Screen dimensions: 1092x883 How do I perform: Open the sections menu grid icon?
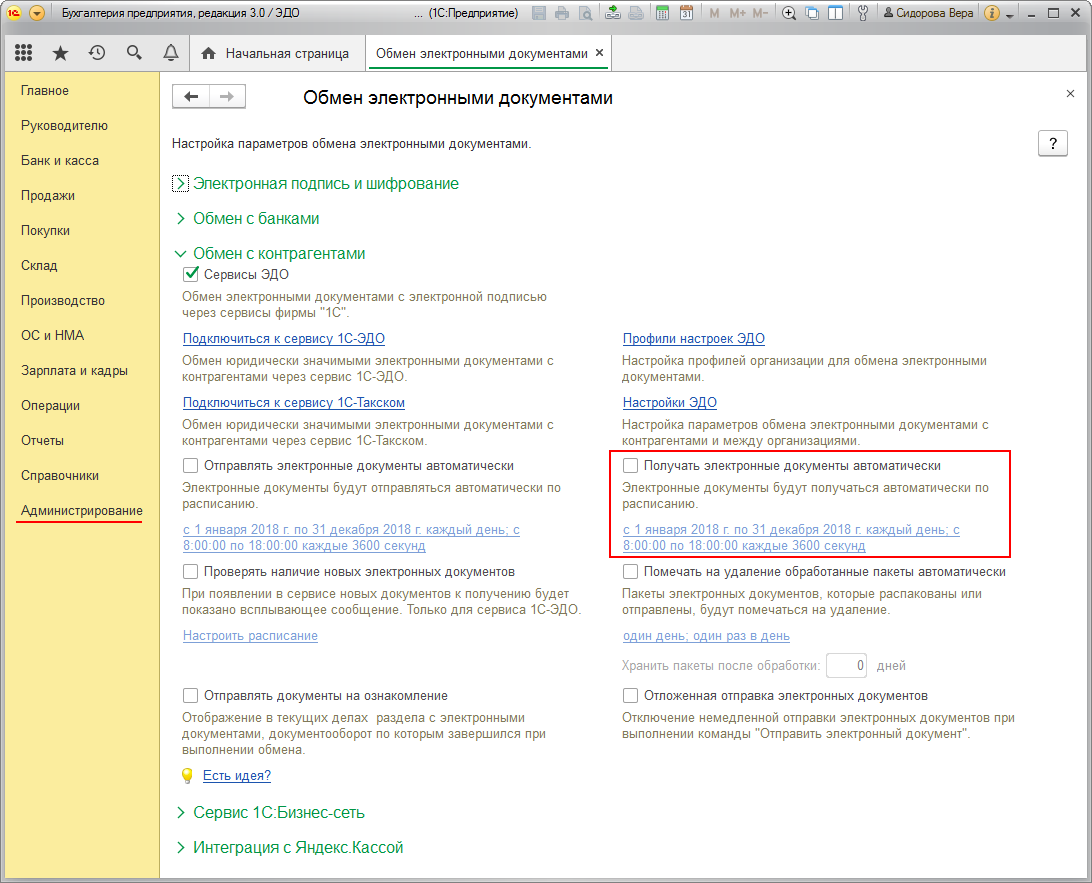[x=24, y=53]
